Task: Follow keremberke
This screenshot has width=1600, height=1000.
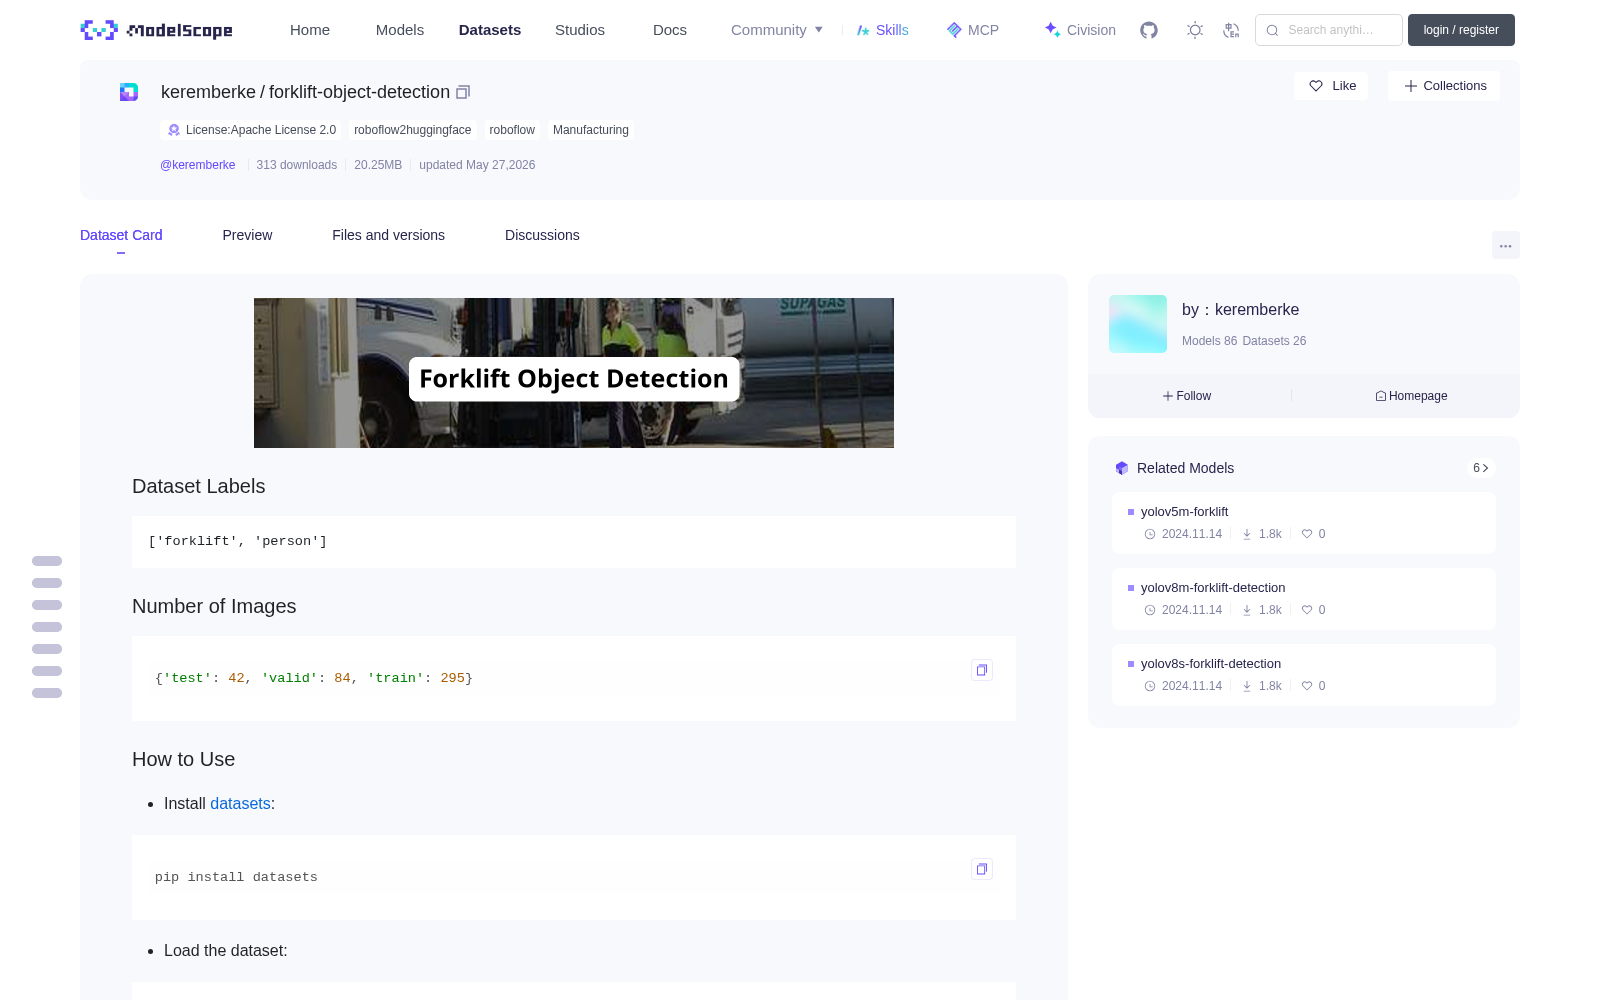Action: 1187,396
